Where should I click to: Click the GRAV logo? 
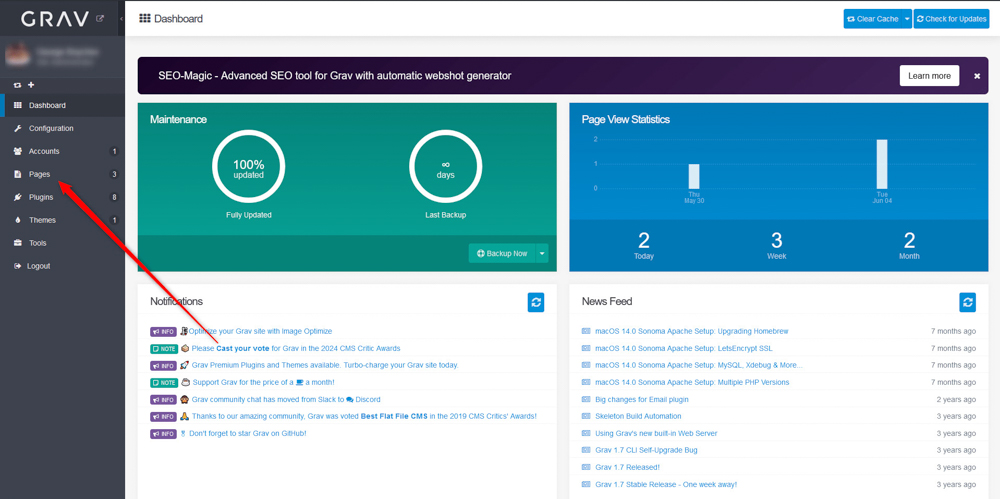[55, 19]
